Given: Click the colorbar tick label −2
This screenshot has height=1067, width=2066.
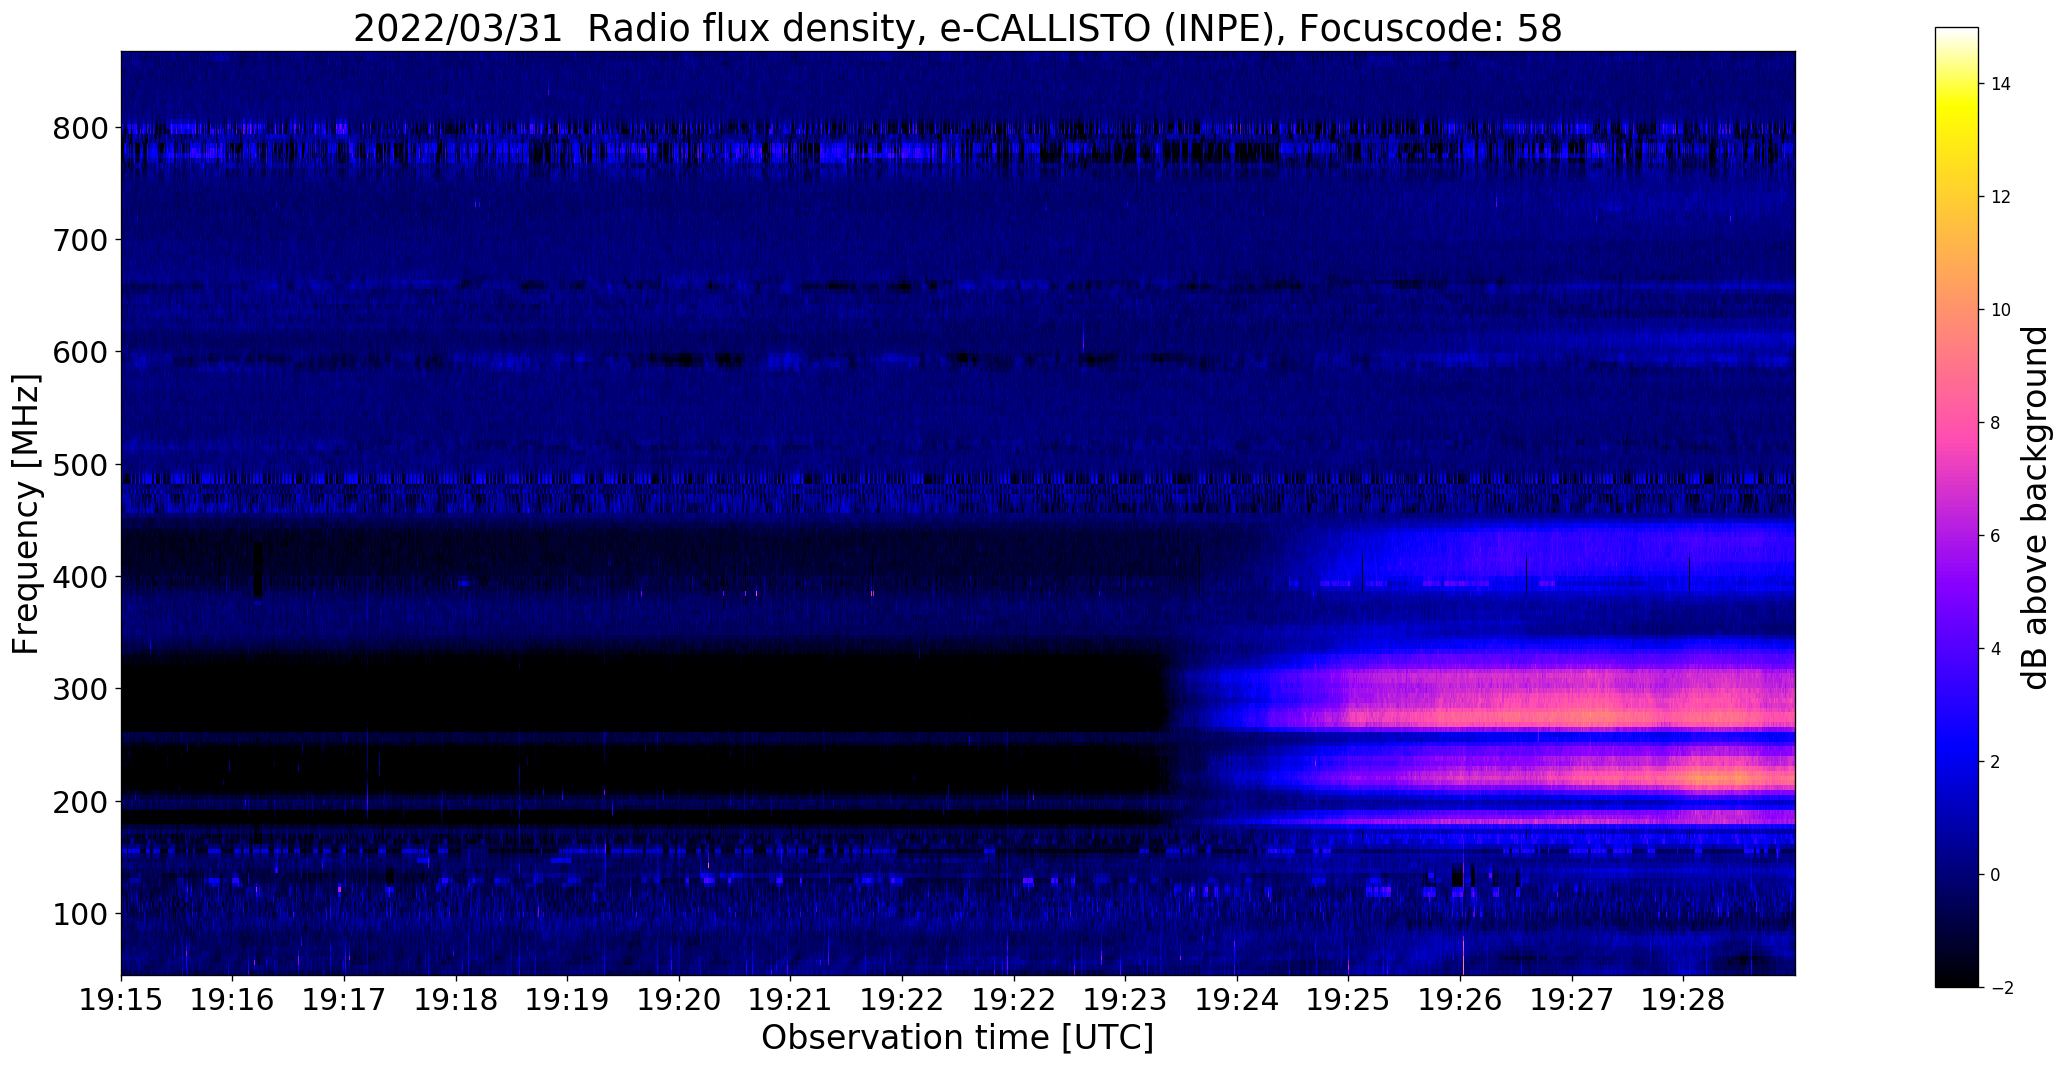Looking at the screenshot, I should (2001, 988).
